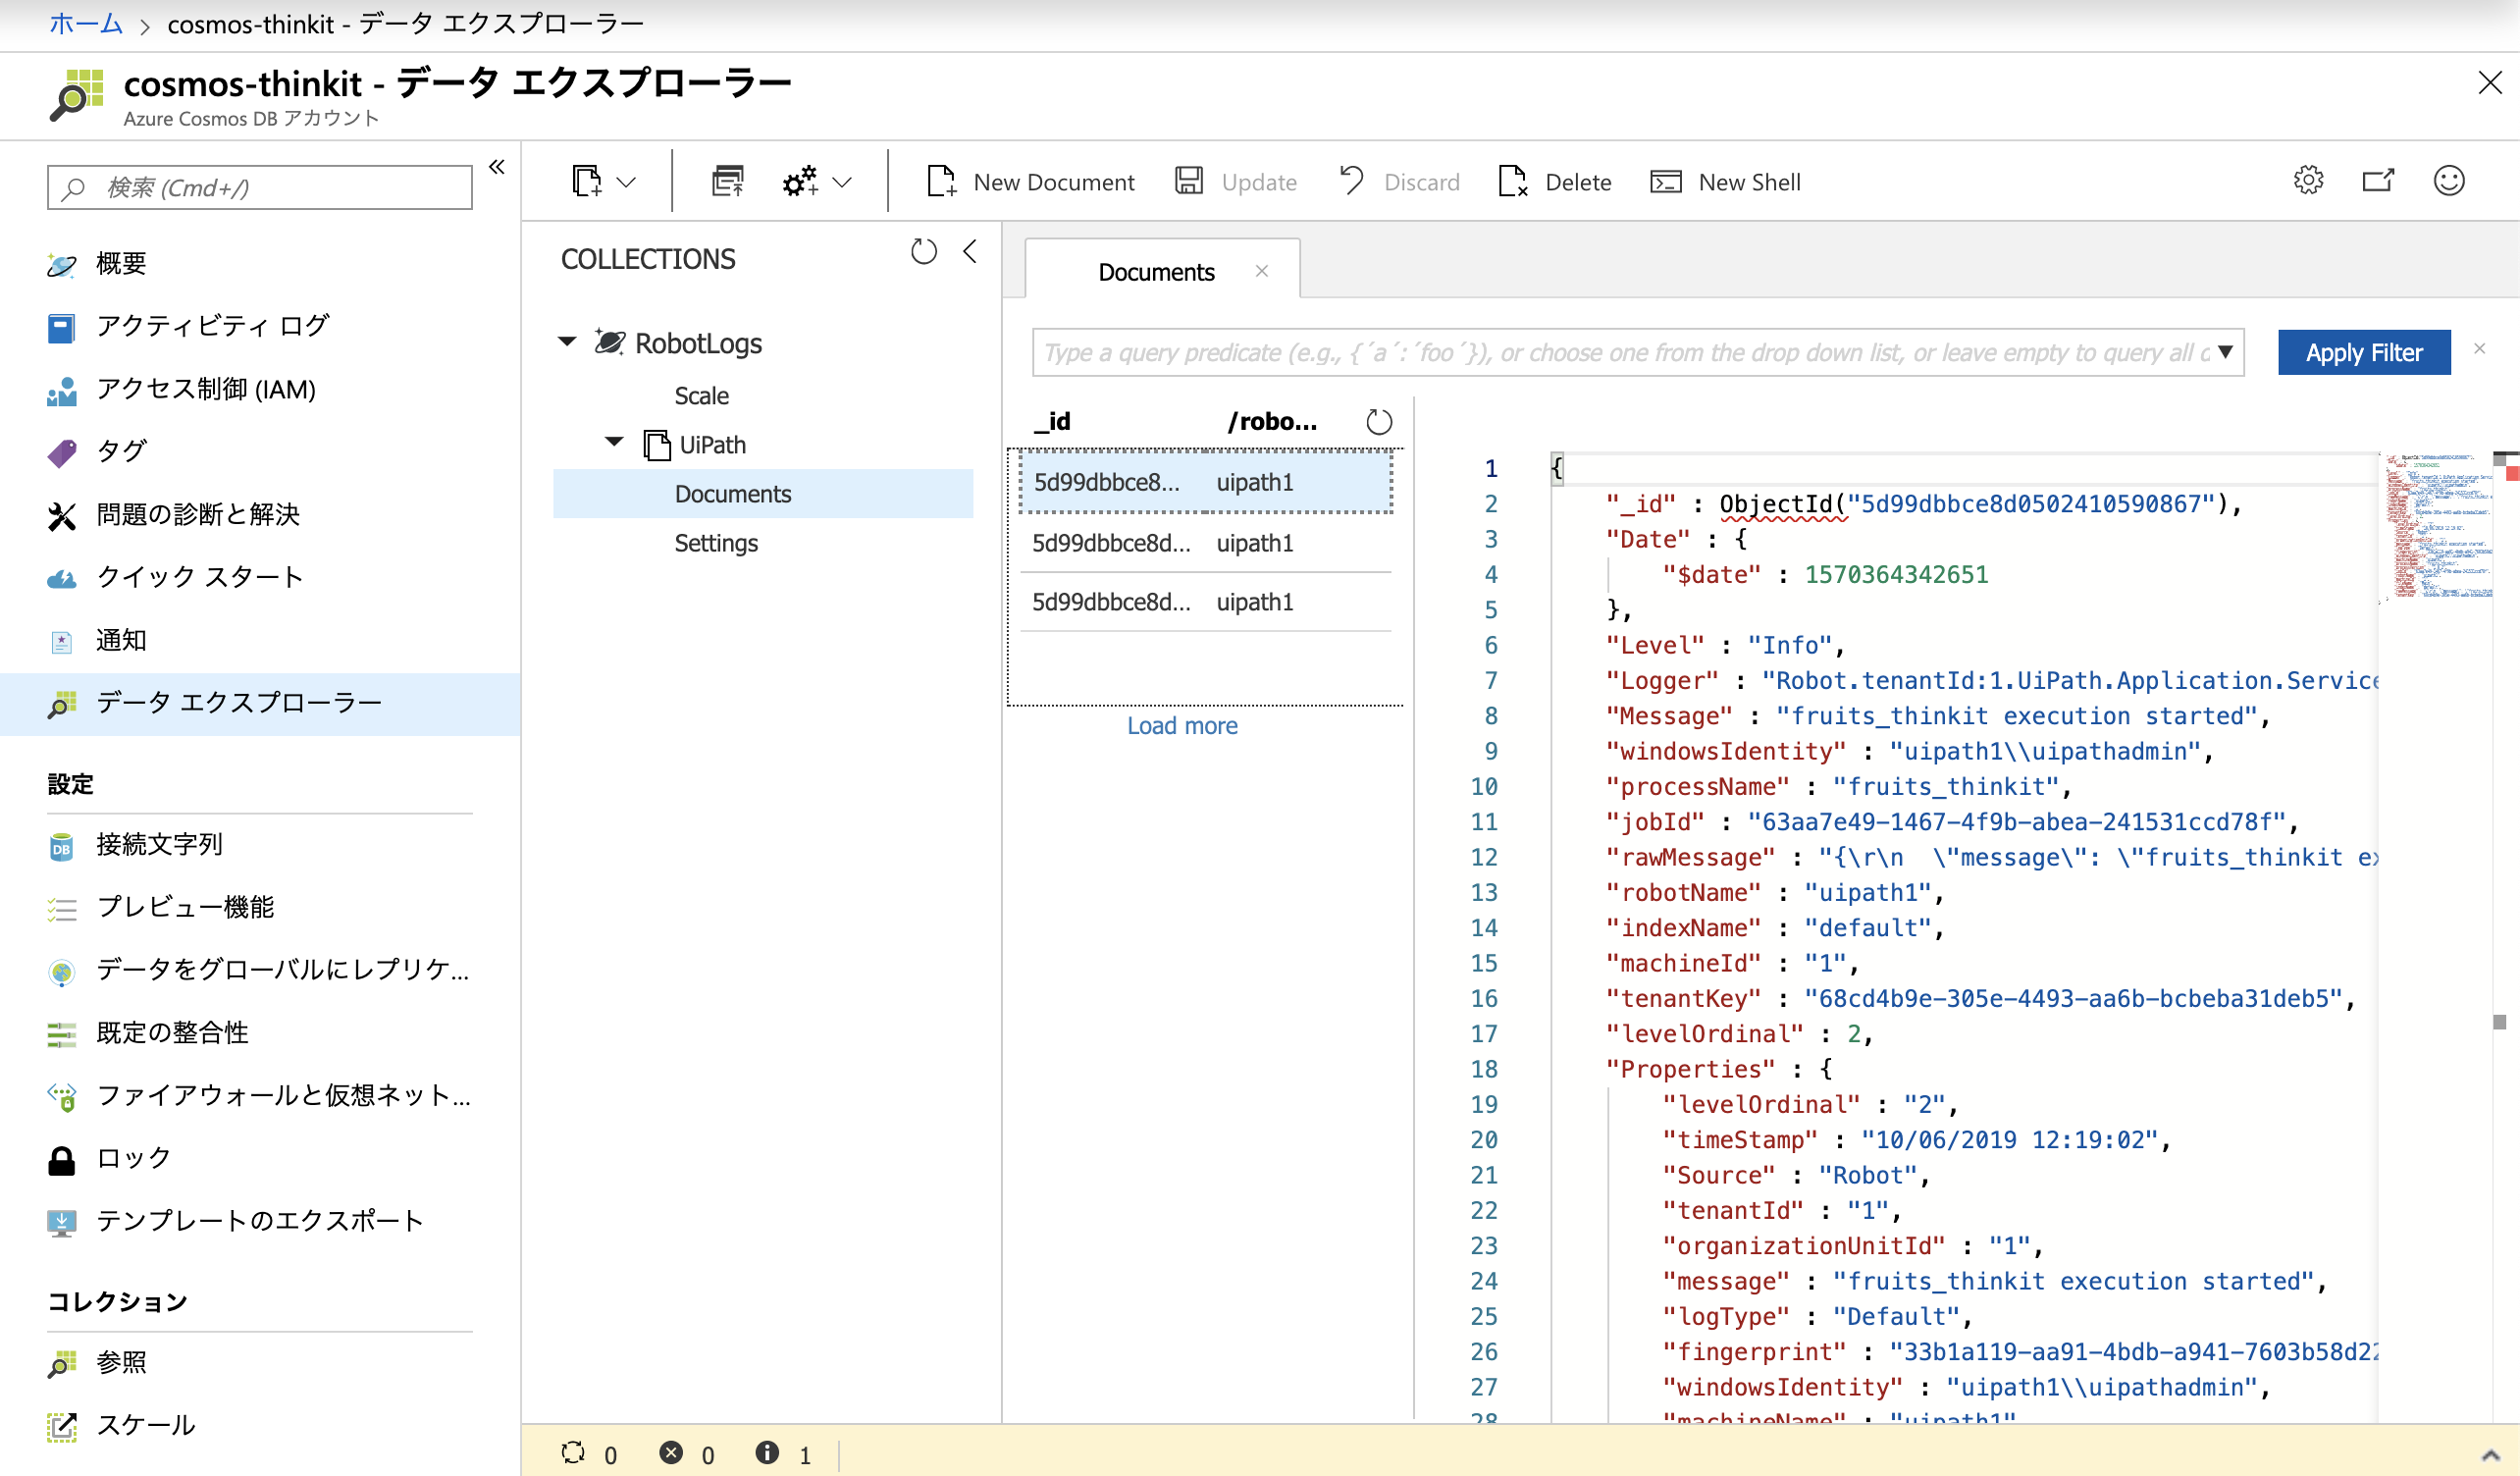The width and height of the screenshot is (2520, 1476).
Task: Open the filter predicate dropdown list
Action: (x=2225, y=352)
